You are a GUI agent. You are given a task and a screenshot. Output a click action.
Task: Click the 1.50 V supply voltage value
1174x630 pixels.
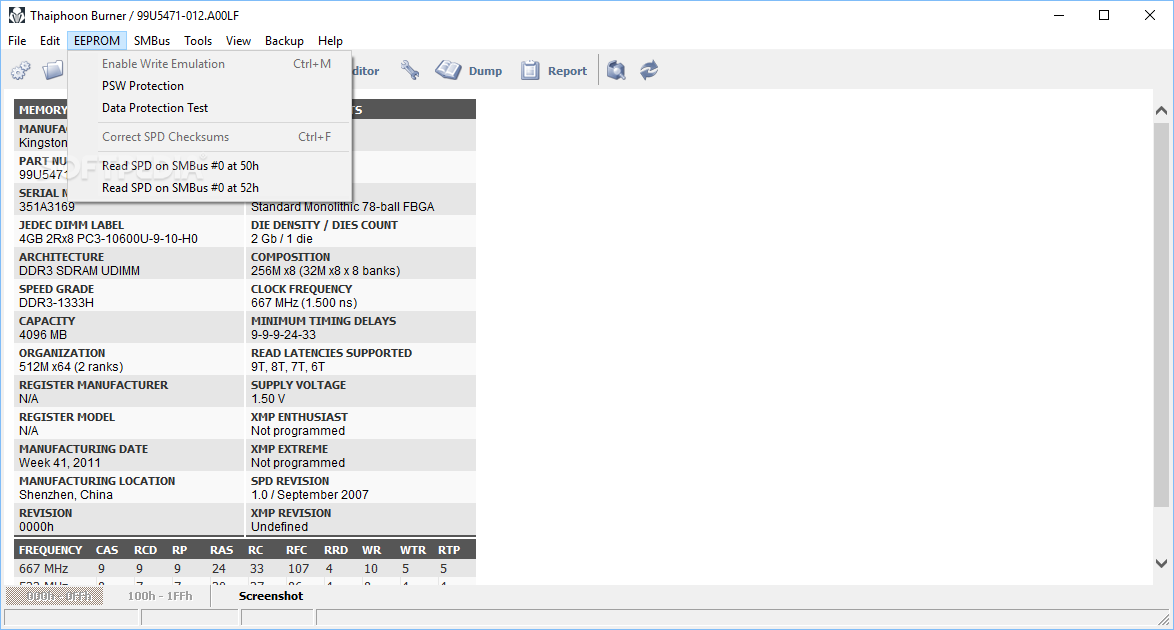[x=268, y=399]
